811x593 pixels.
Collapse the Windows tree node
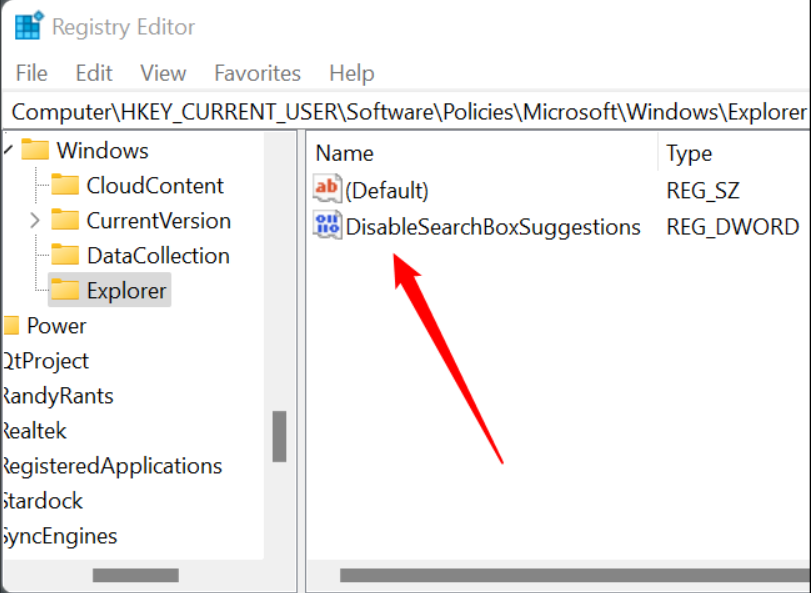(7, 150)
